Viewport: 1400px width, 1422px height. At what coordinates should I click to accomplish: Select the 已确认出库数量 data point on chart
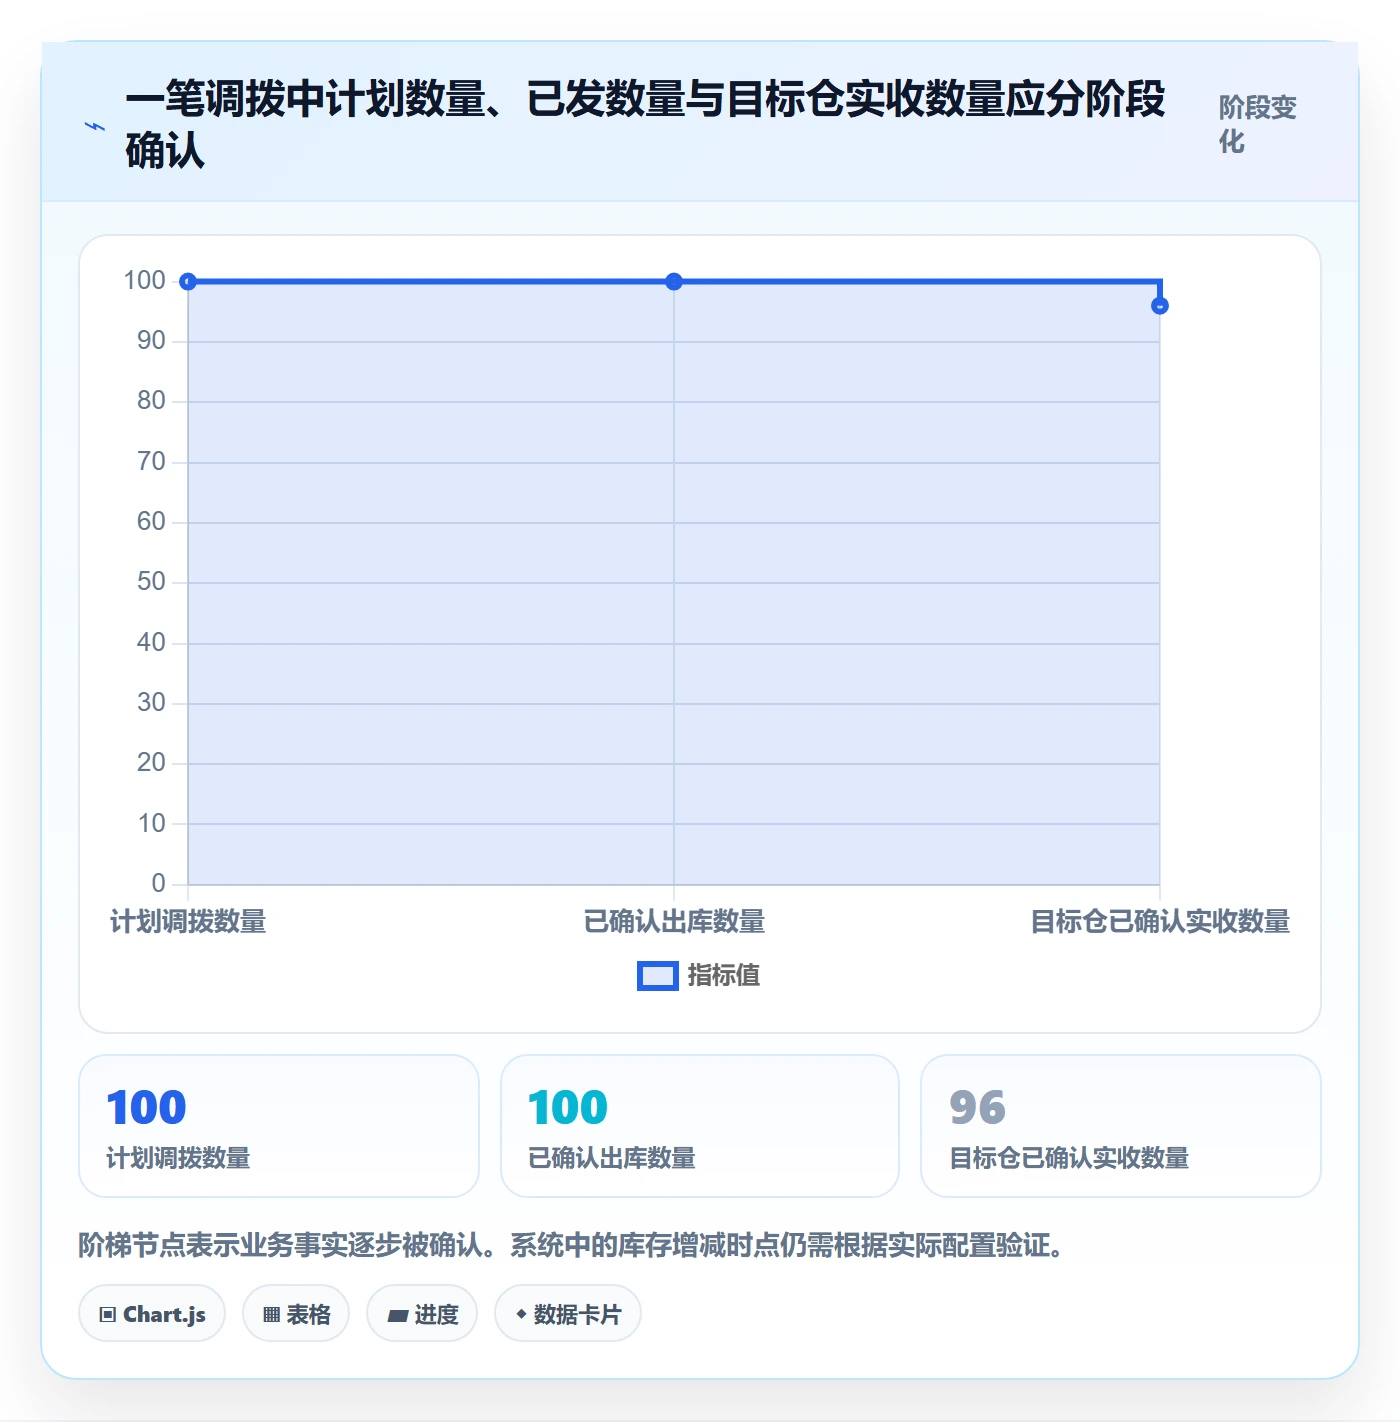click(x=674, y=282)
